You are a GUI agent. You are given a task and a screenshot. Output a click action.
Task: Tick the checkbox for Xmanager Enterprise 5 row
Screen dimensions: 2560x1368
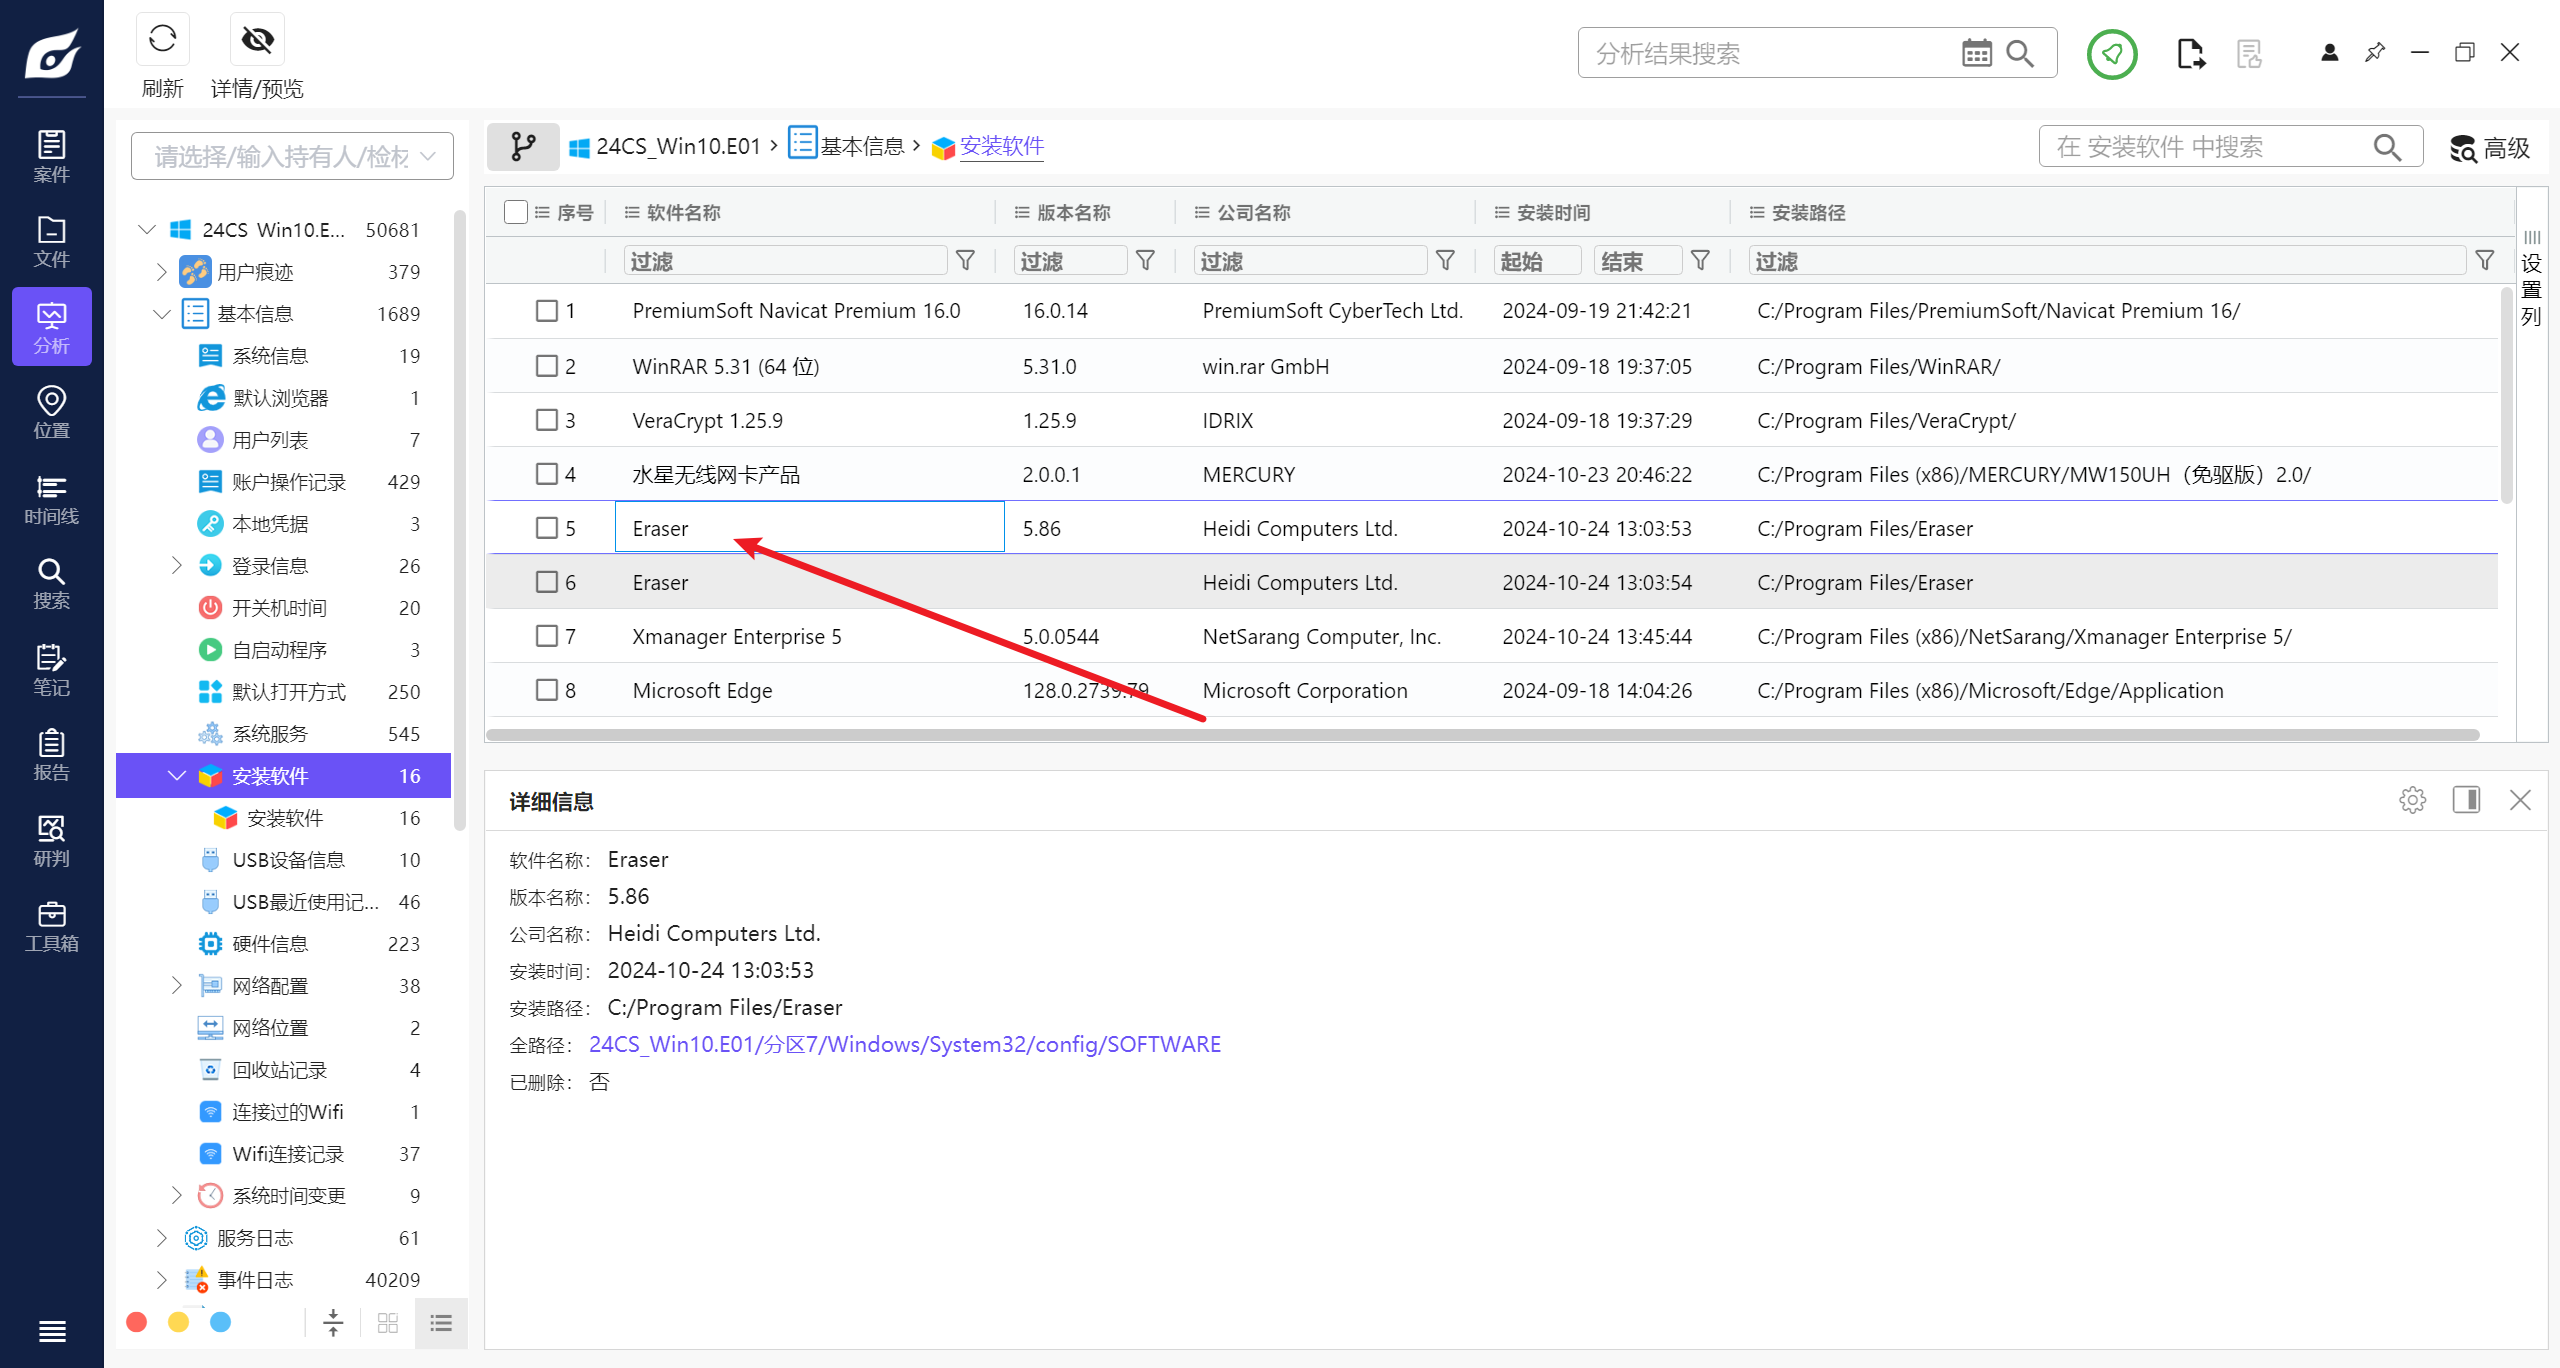[546, 636]
